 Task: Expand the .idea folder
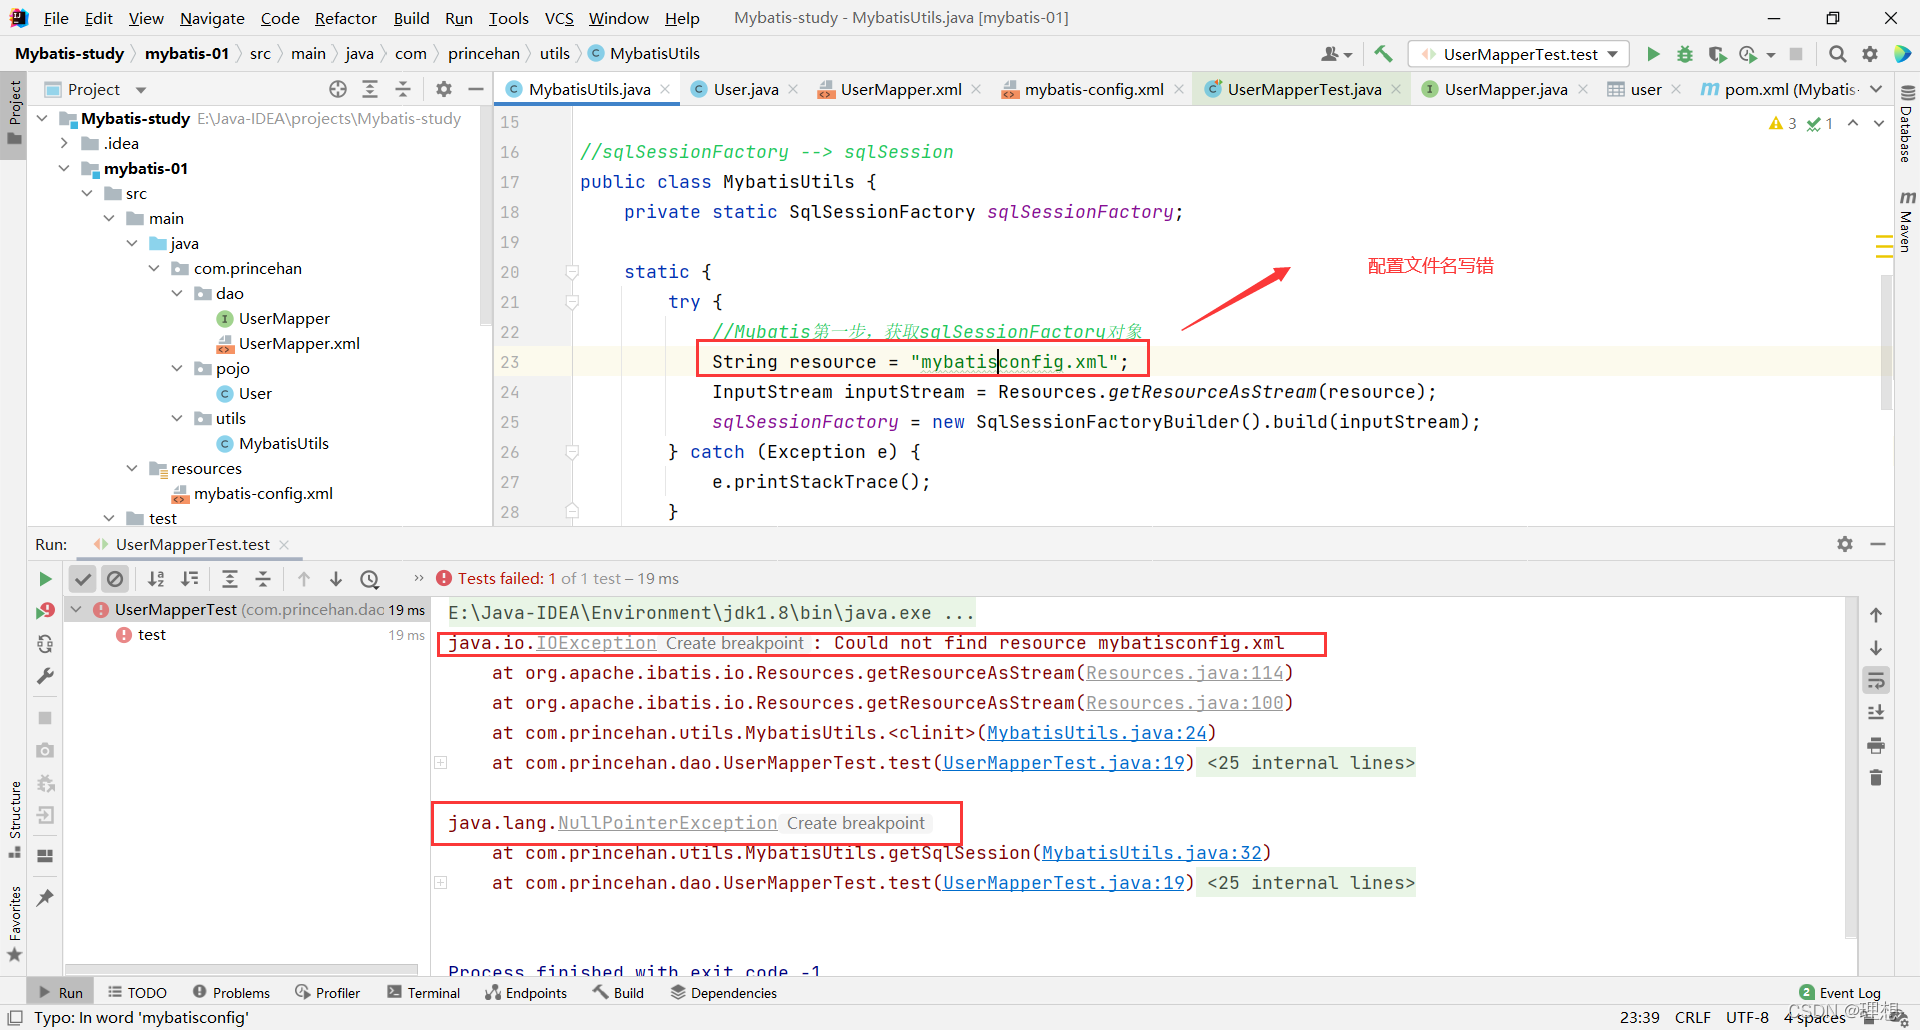(x=65, y=143)
